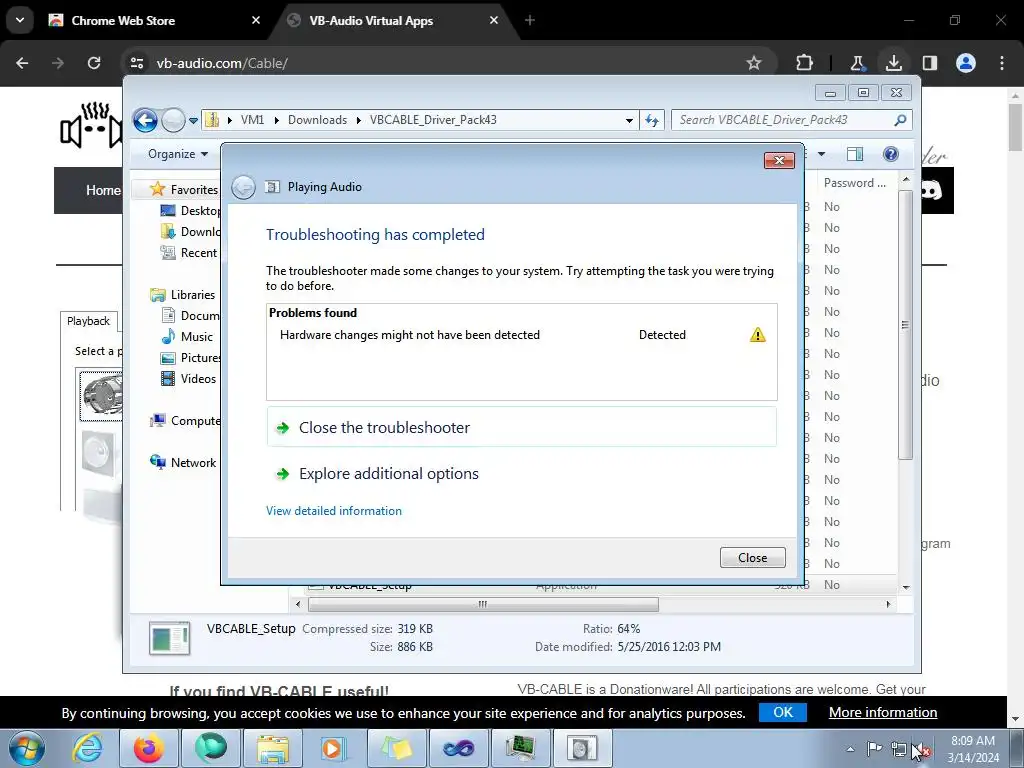Image resolution: width=1024 pixels, height=768 pixels.
Task: Expand the address bar history dropdown
Action: [x=629, y=120]
